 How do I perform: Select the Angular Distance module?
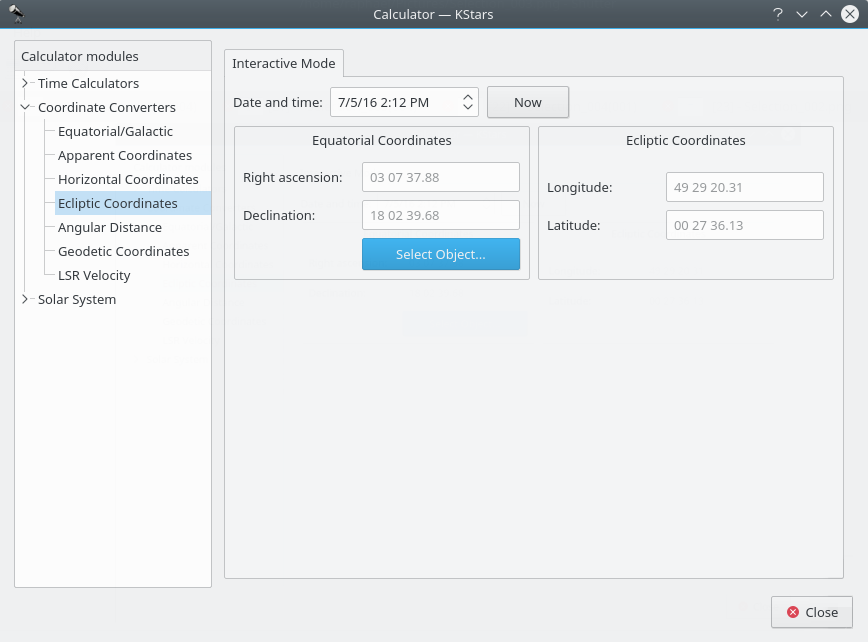(110, 227)
